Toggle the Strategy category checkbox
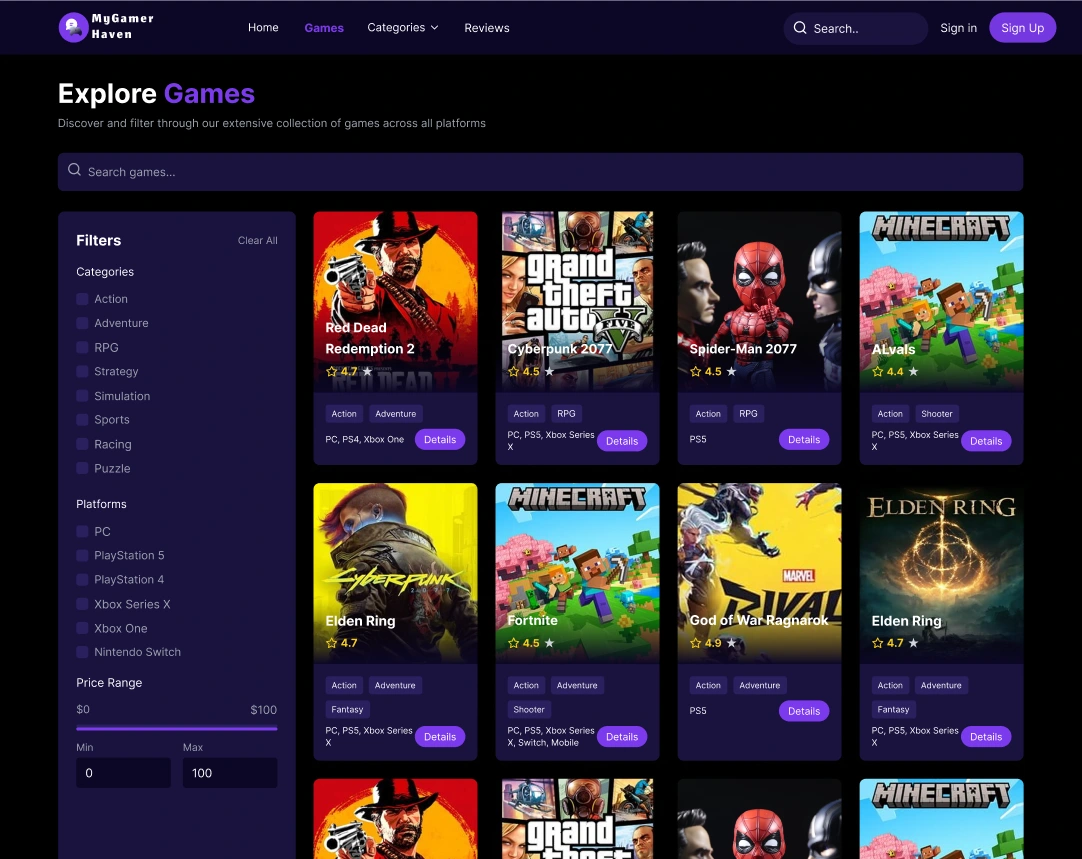 click(82, 371)
